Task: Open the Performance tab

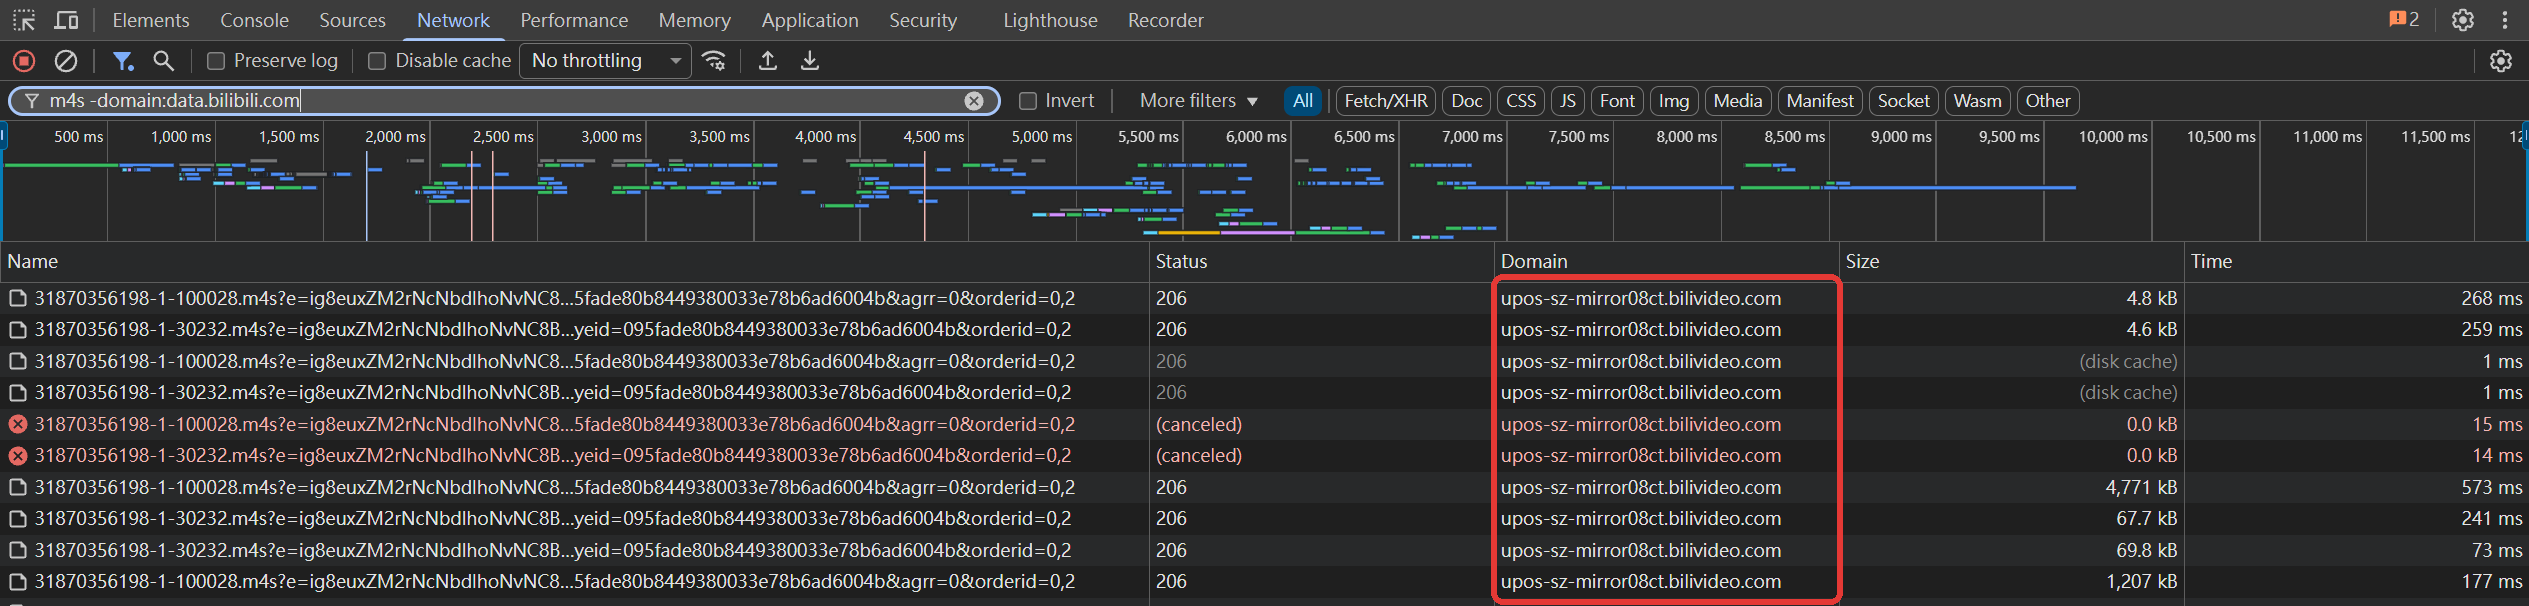Action: (574, 20)
